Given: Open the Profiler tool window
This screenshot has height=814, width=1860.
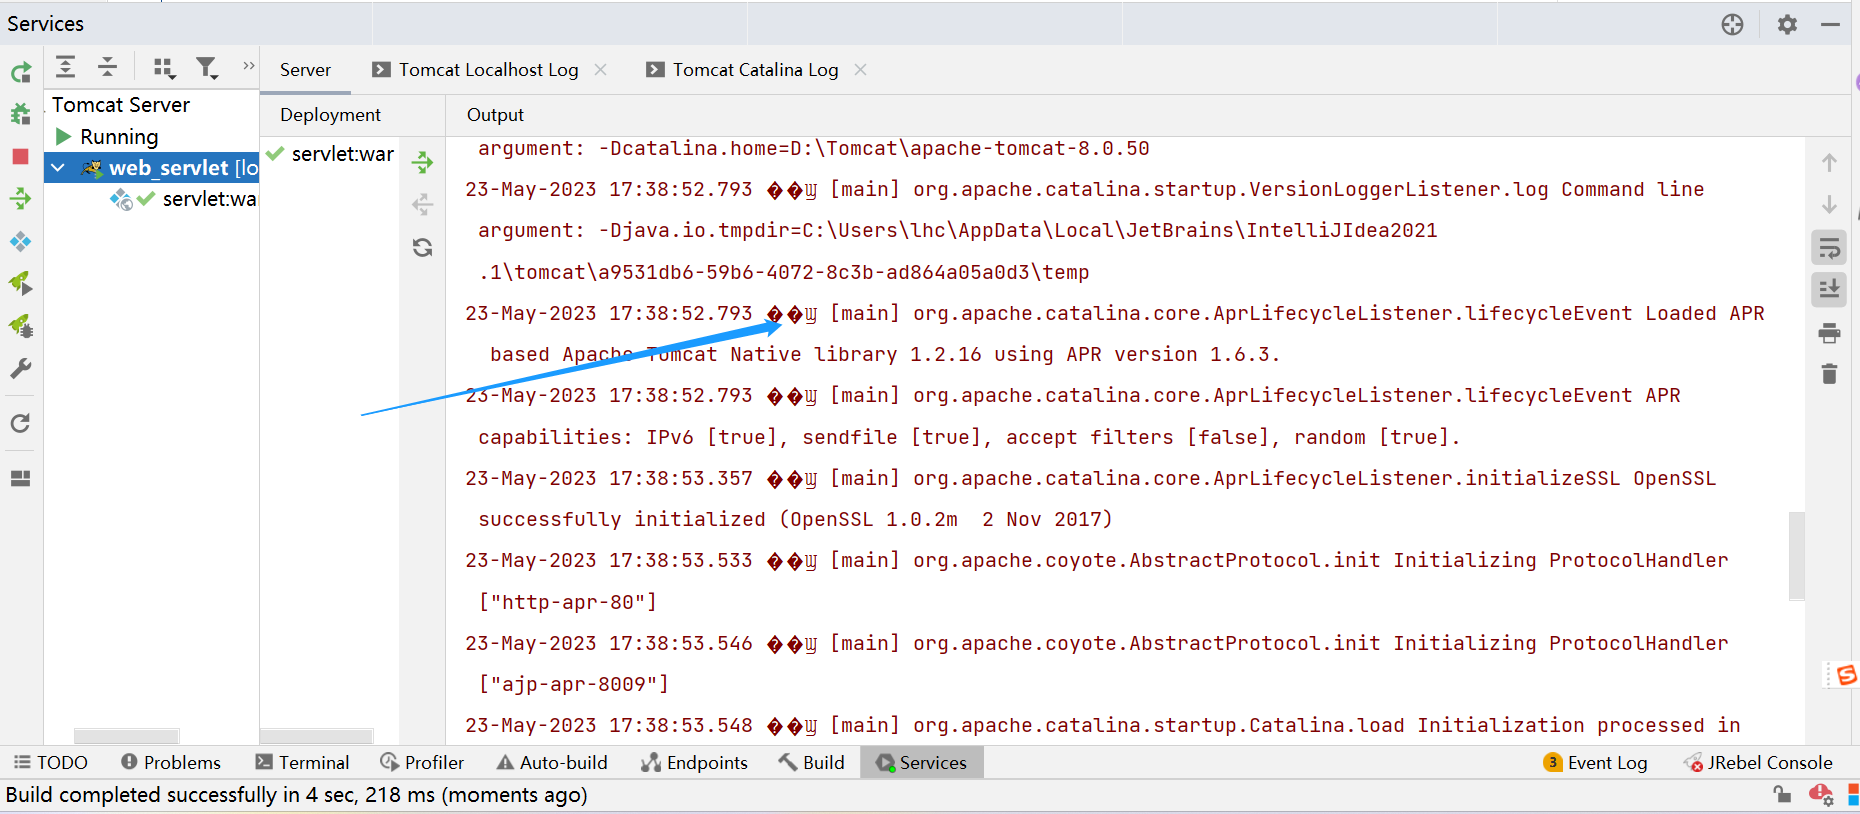Looking at the screenshot, I should (422, 763).
